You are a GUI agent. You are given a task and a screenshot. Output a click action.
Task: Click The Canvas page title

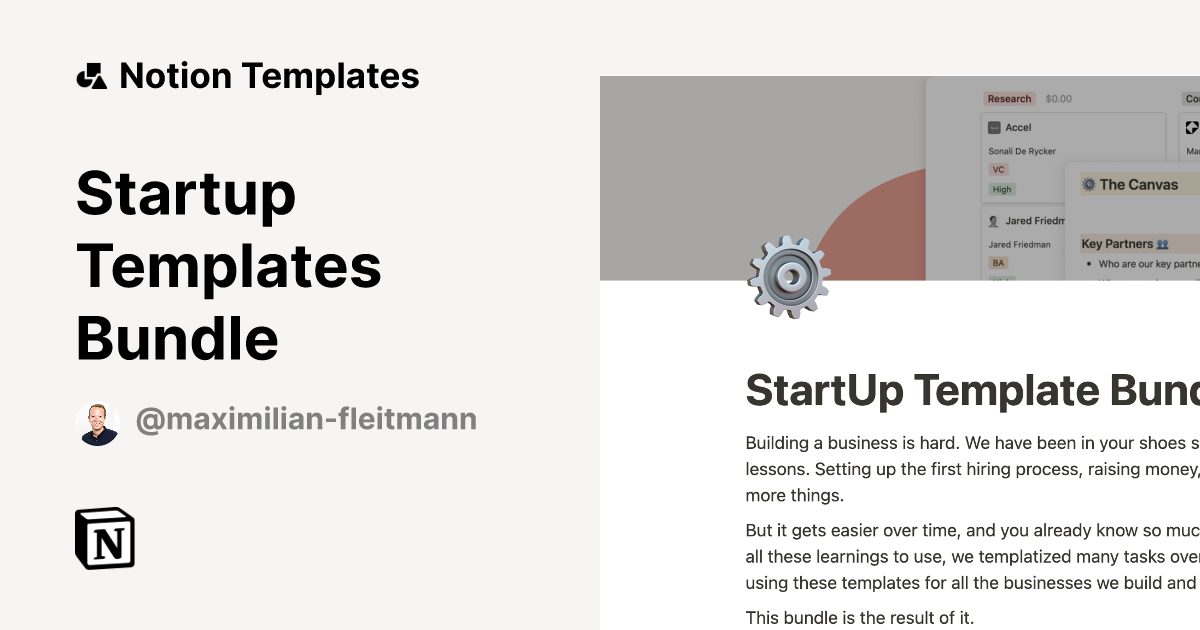[x=1139, y=184]
